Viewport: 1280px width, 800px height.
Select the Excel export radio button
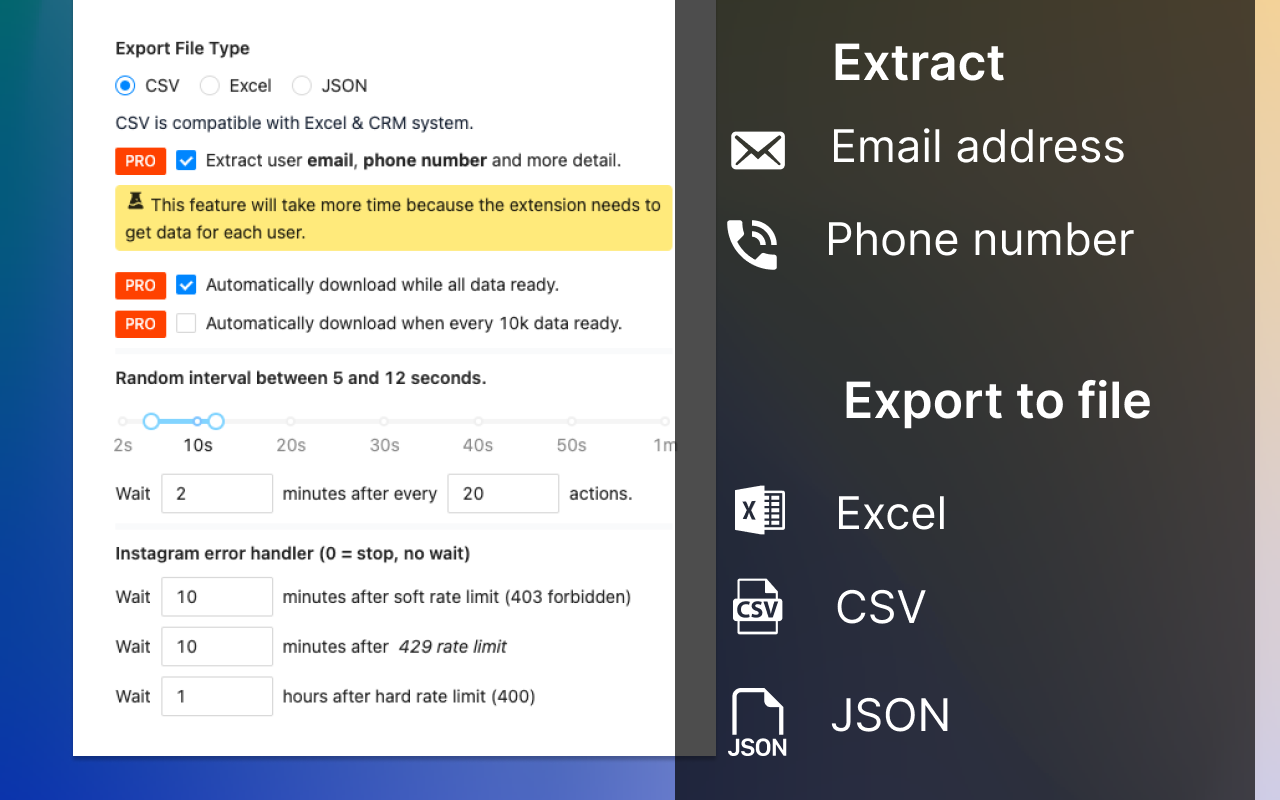point(210,86)
